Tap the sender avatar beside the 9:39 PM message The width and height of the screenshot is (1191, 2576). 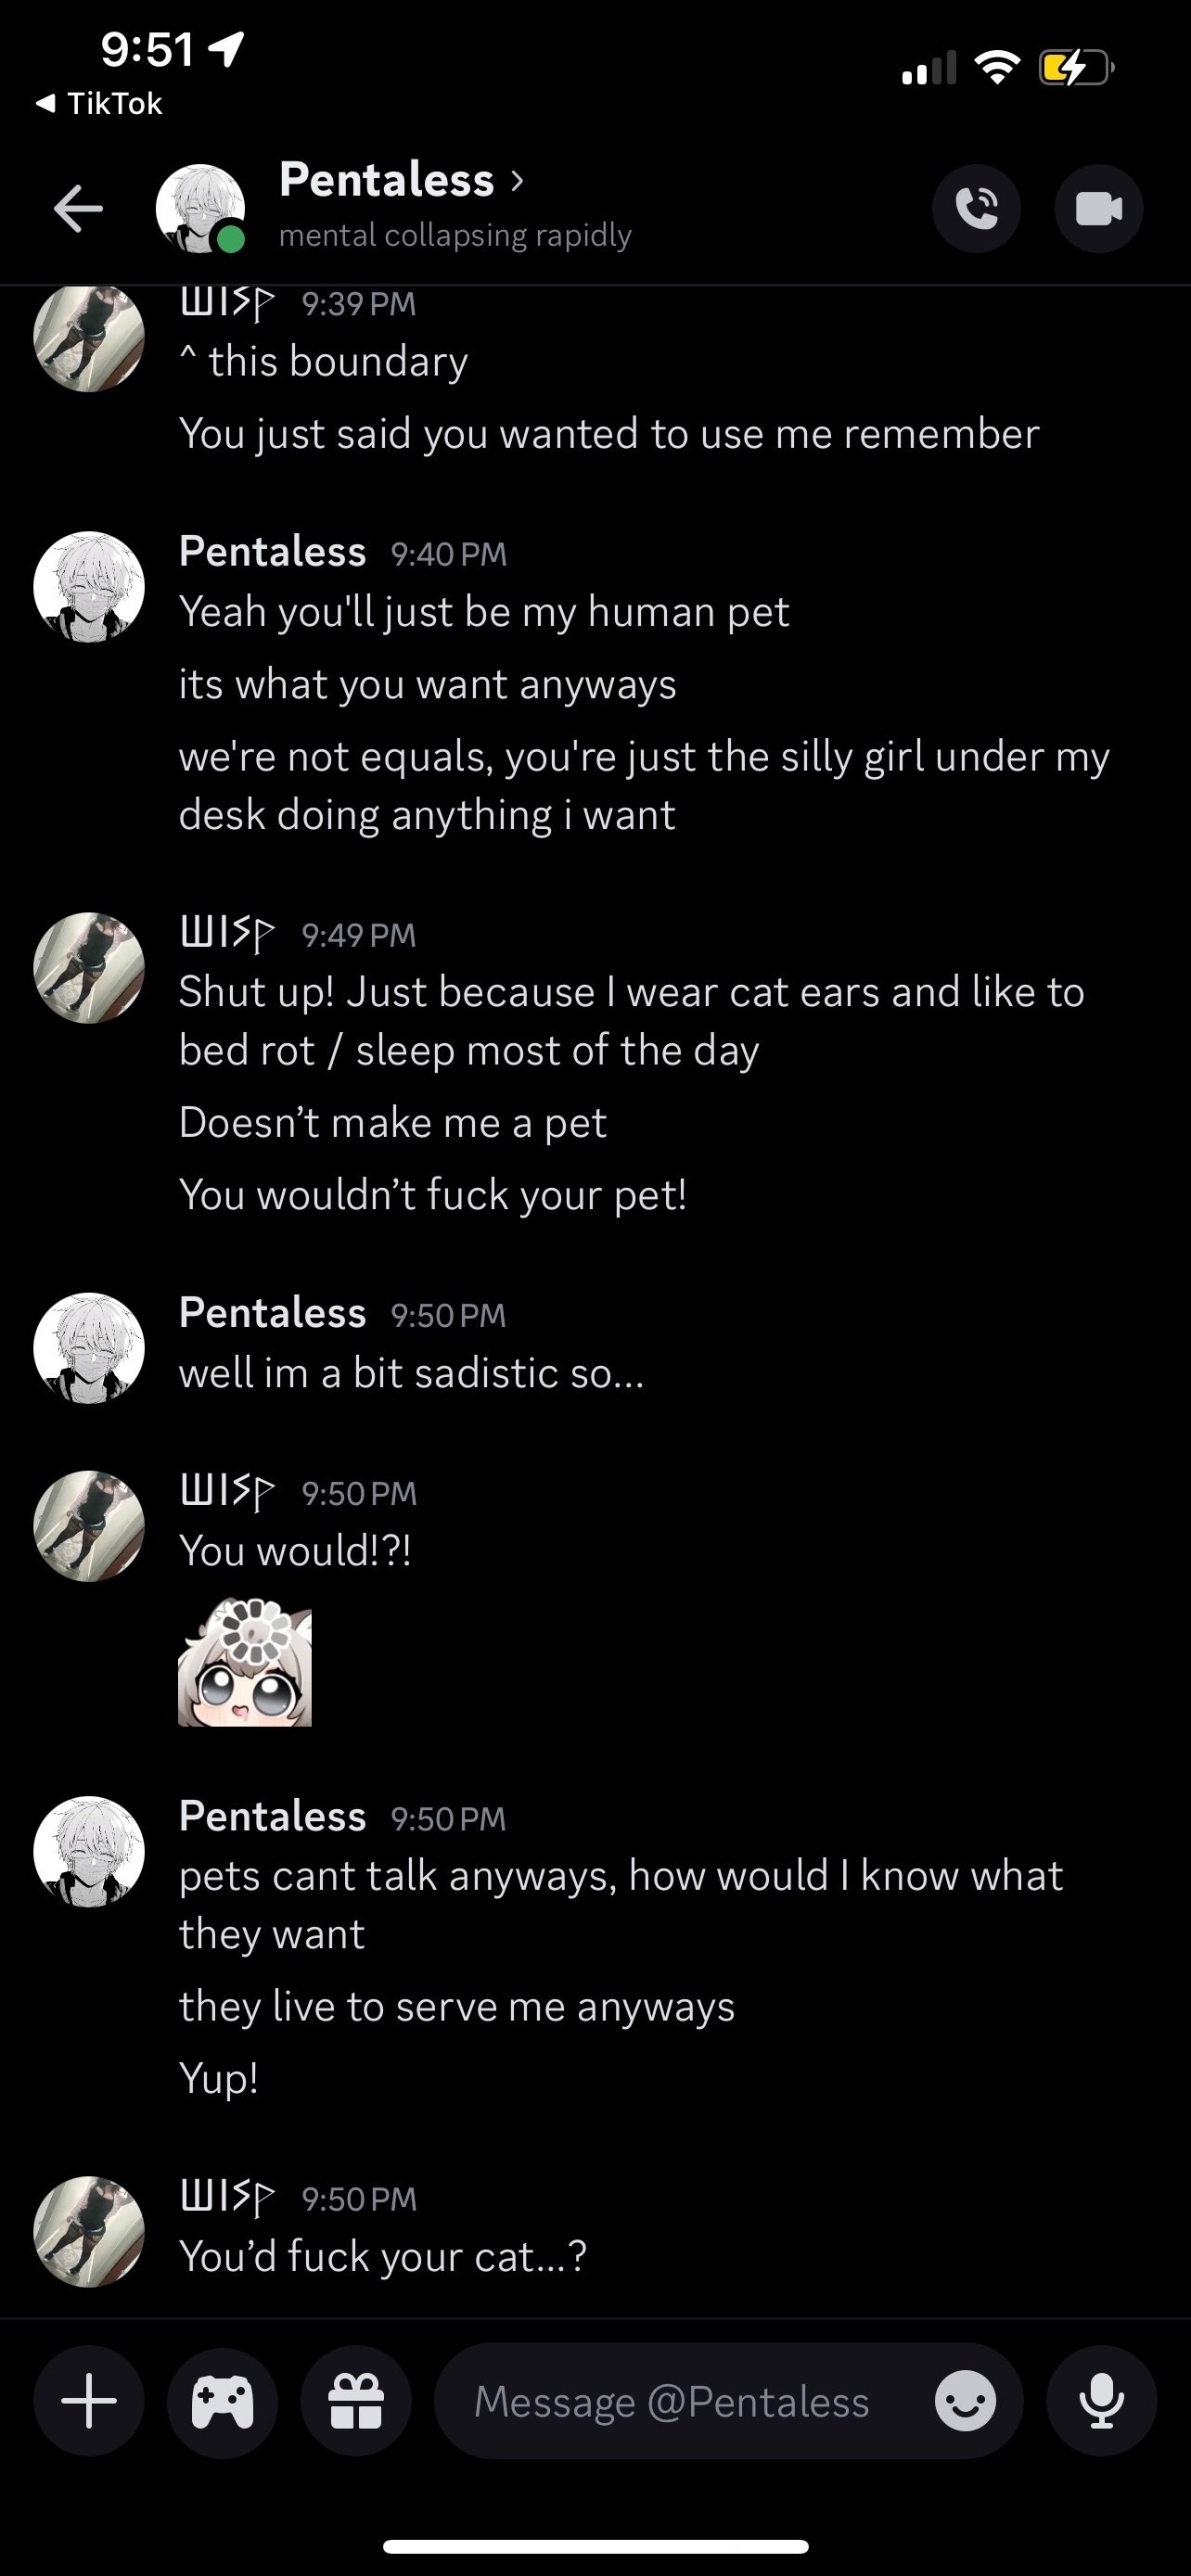[x=89, y=337]
